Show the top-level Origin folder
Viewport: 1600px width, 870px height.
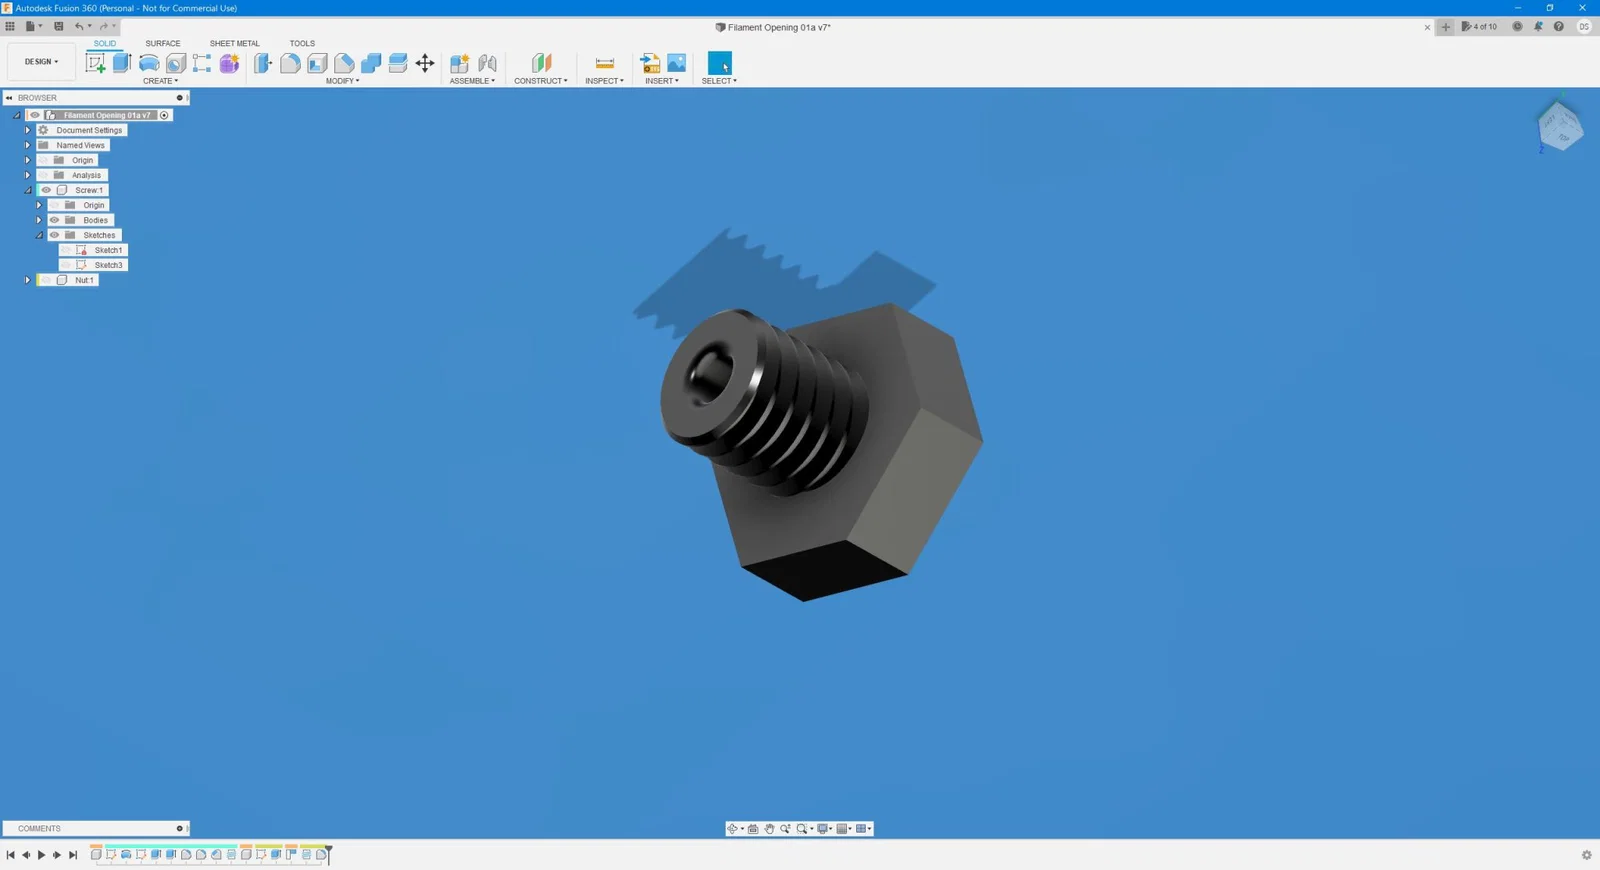44,160
